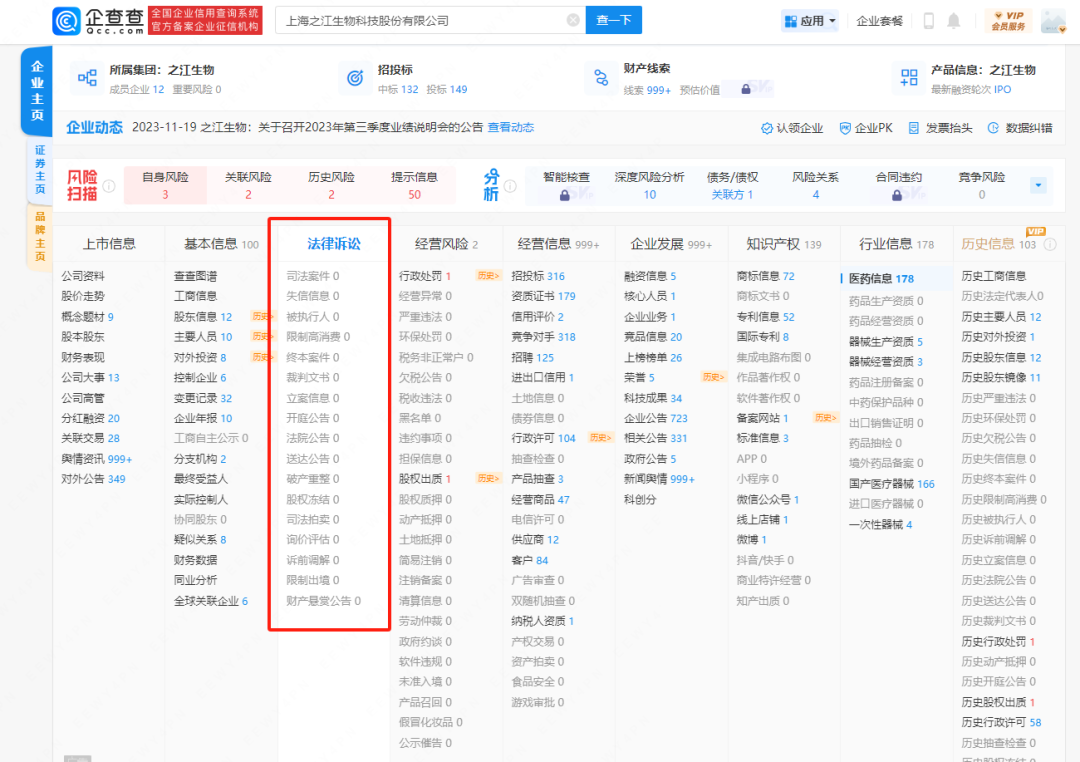1080x762 pixels.
Task: Select the 行业信息 tab header
Action: pos(896,244)
